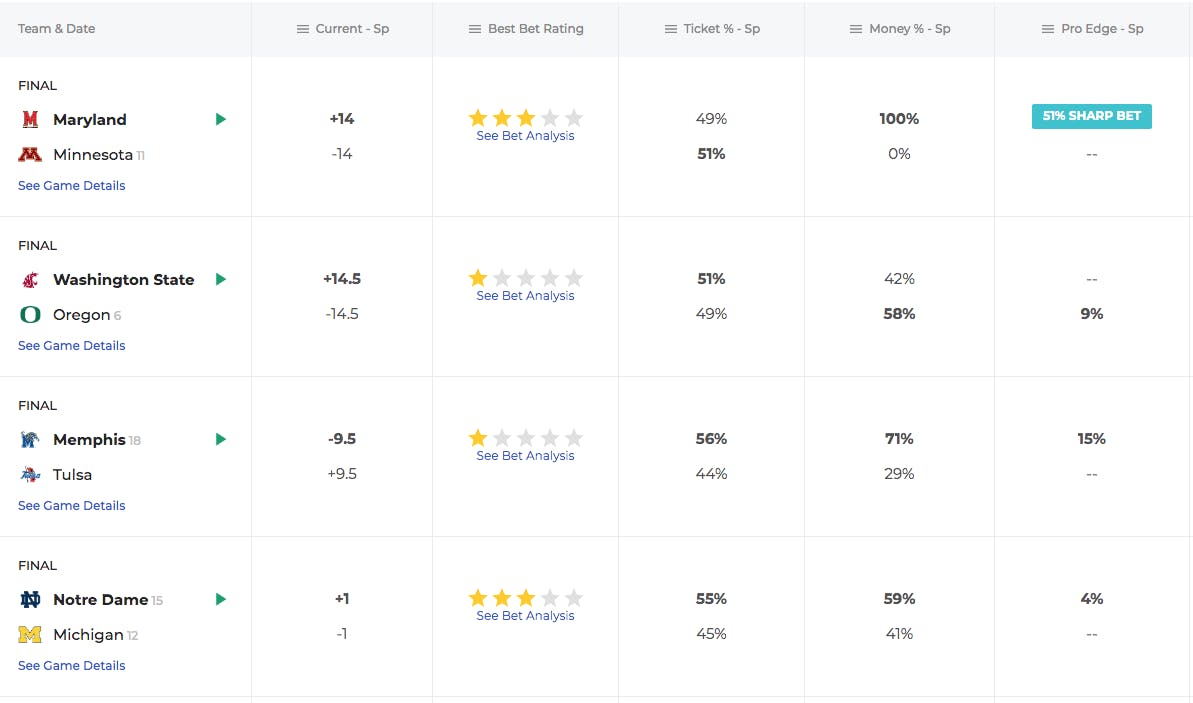Screen dimensions: 1193x703
Task: Click the Memphis Tigers logo icon
Action: click(x=30, y=440)
